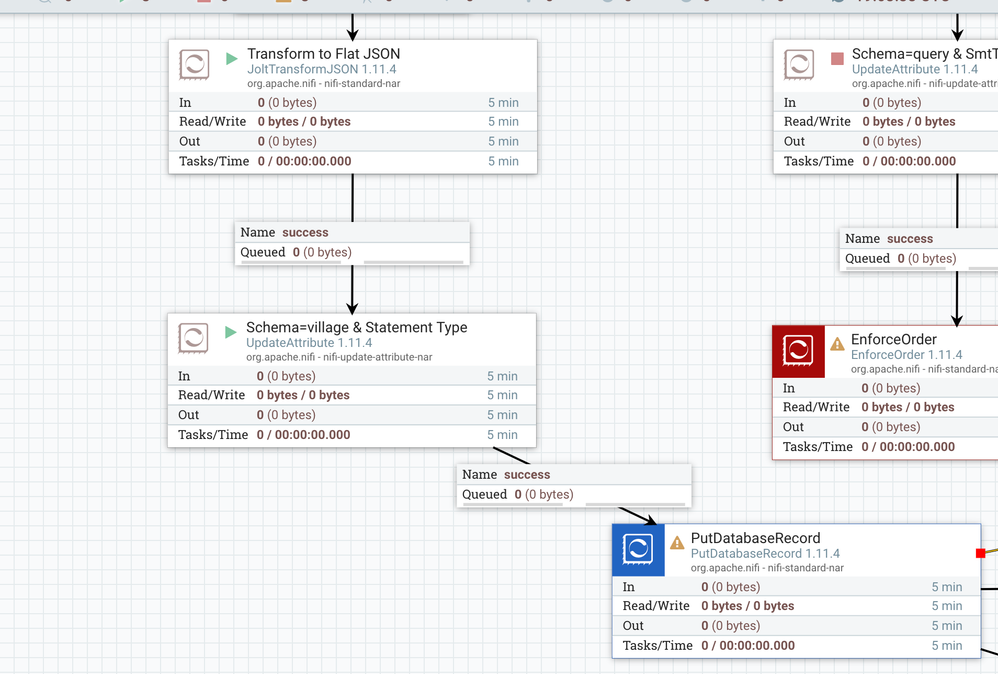Select the Schema=query UpdateAttribute processor icon

point(799,65)
